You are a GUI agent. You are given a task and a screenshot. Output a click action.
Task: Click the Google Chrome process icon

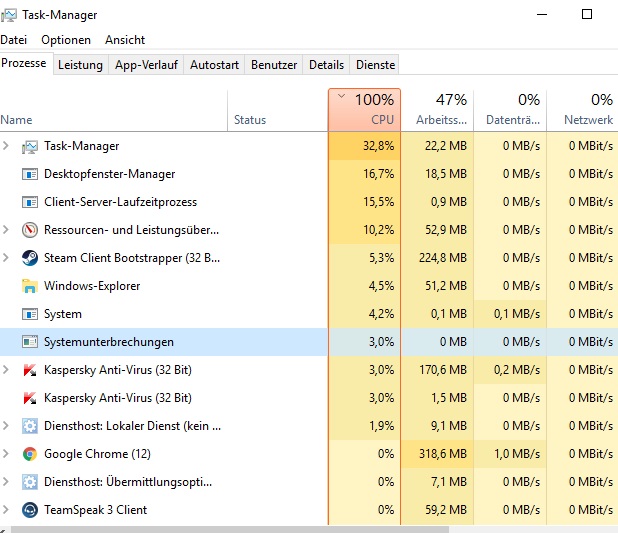coord(29,454)
